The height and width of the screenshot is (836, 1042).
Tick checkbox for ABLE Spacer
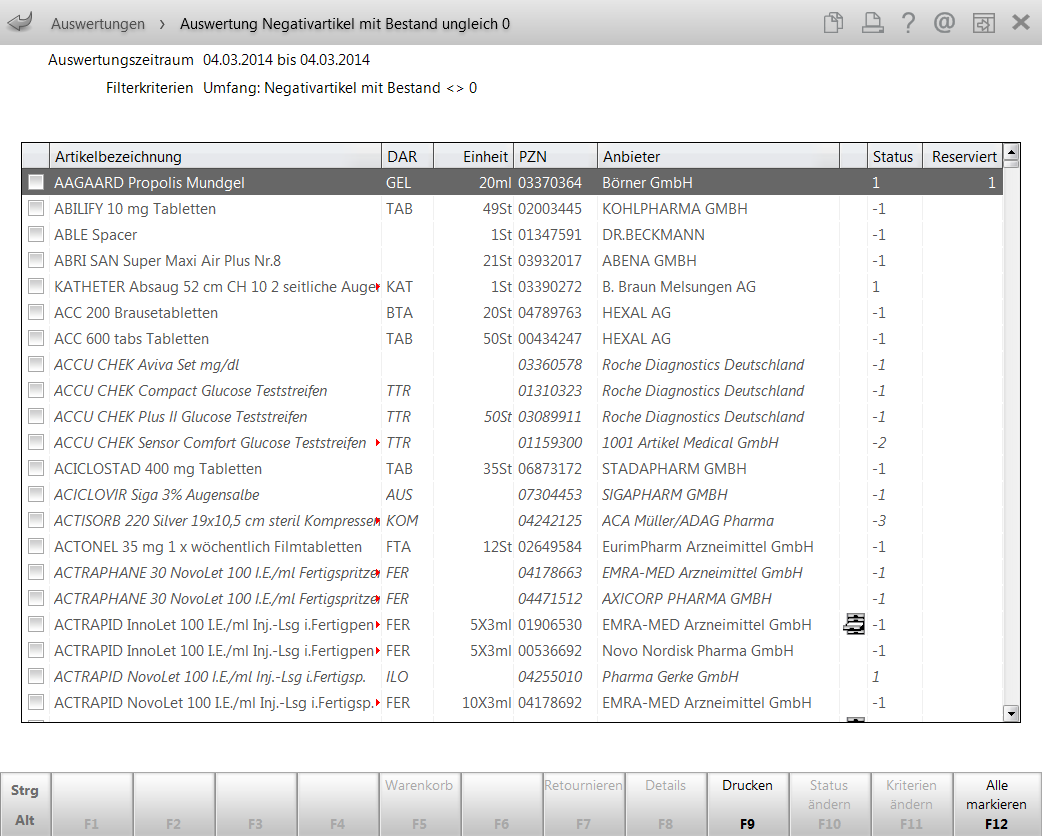coord(36,234)
